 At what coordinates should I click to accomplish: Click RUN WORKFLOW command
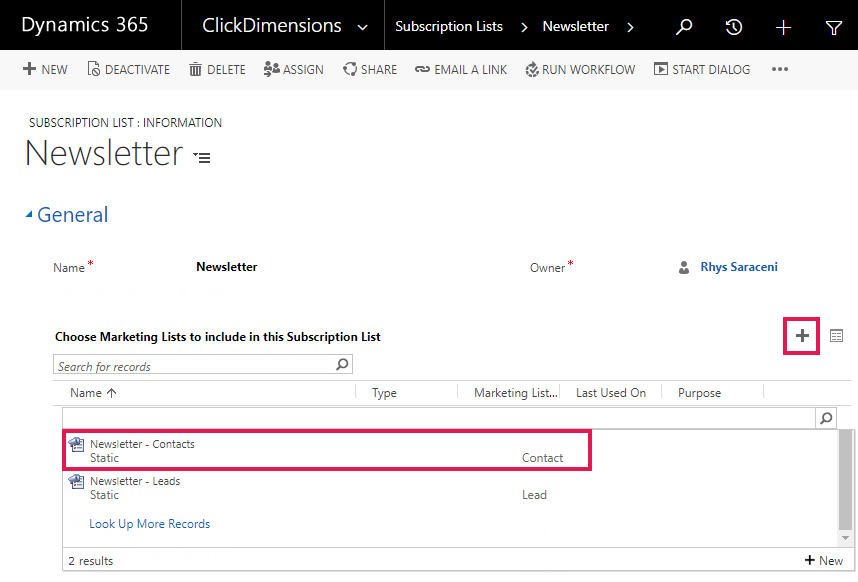coord(580,69)
